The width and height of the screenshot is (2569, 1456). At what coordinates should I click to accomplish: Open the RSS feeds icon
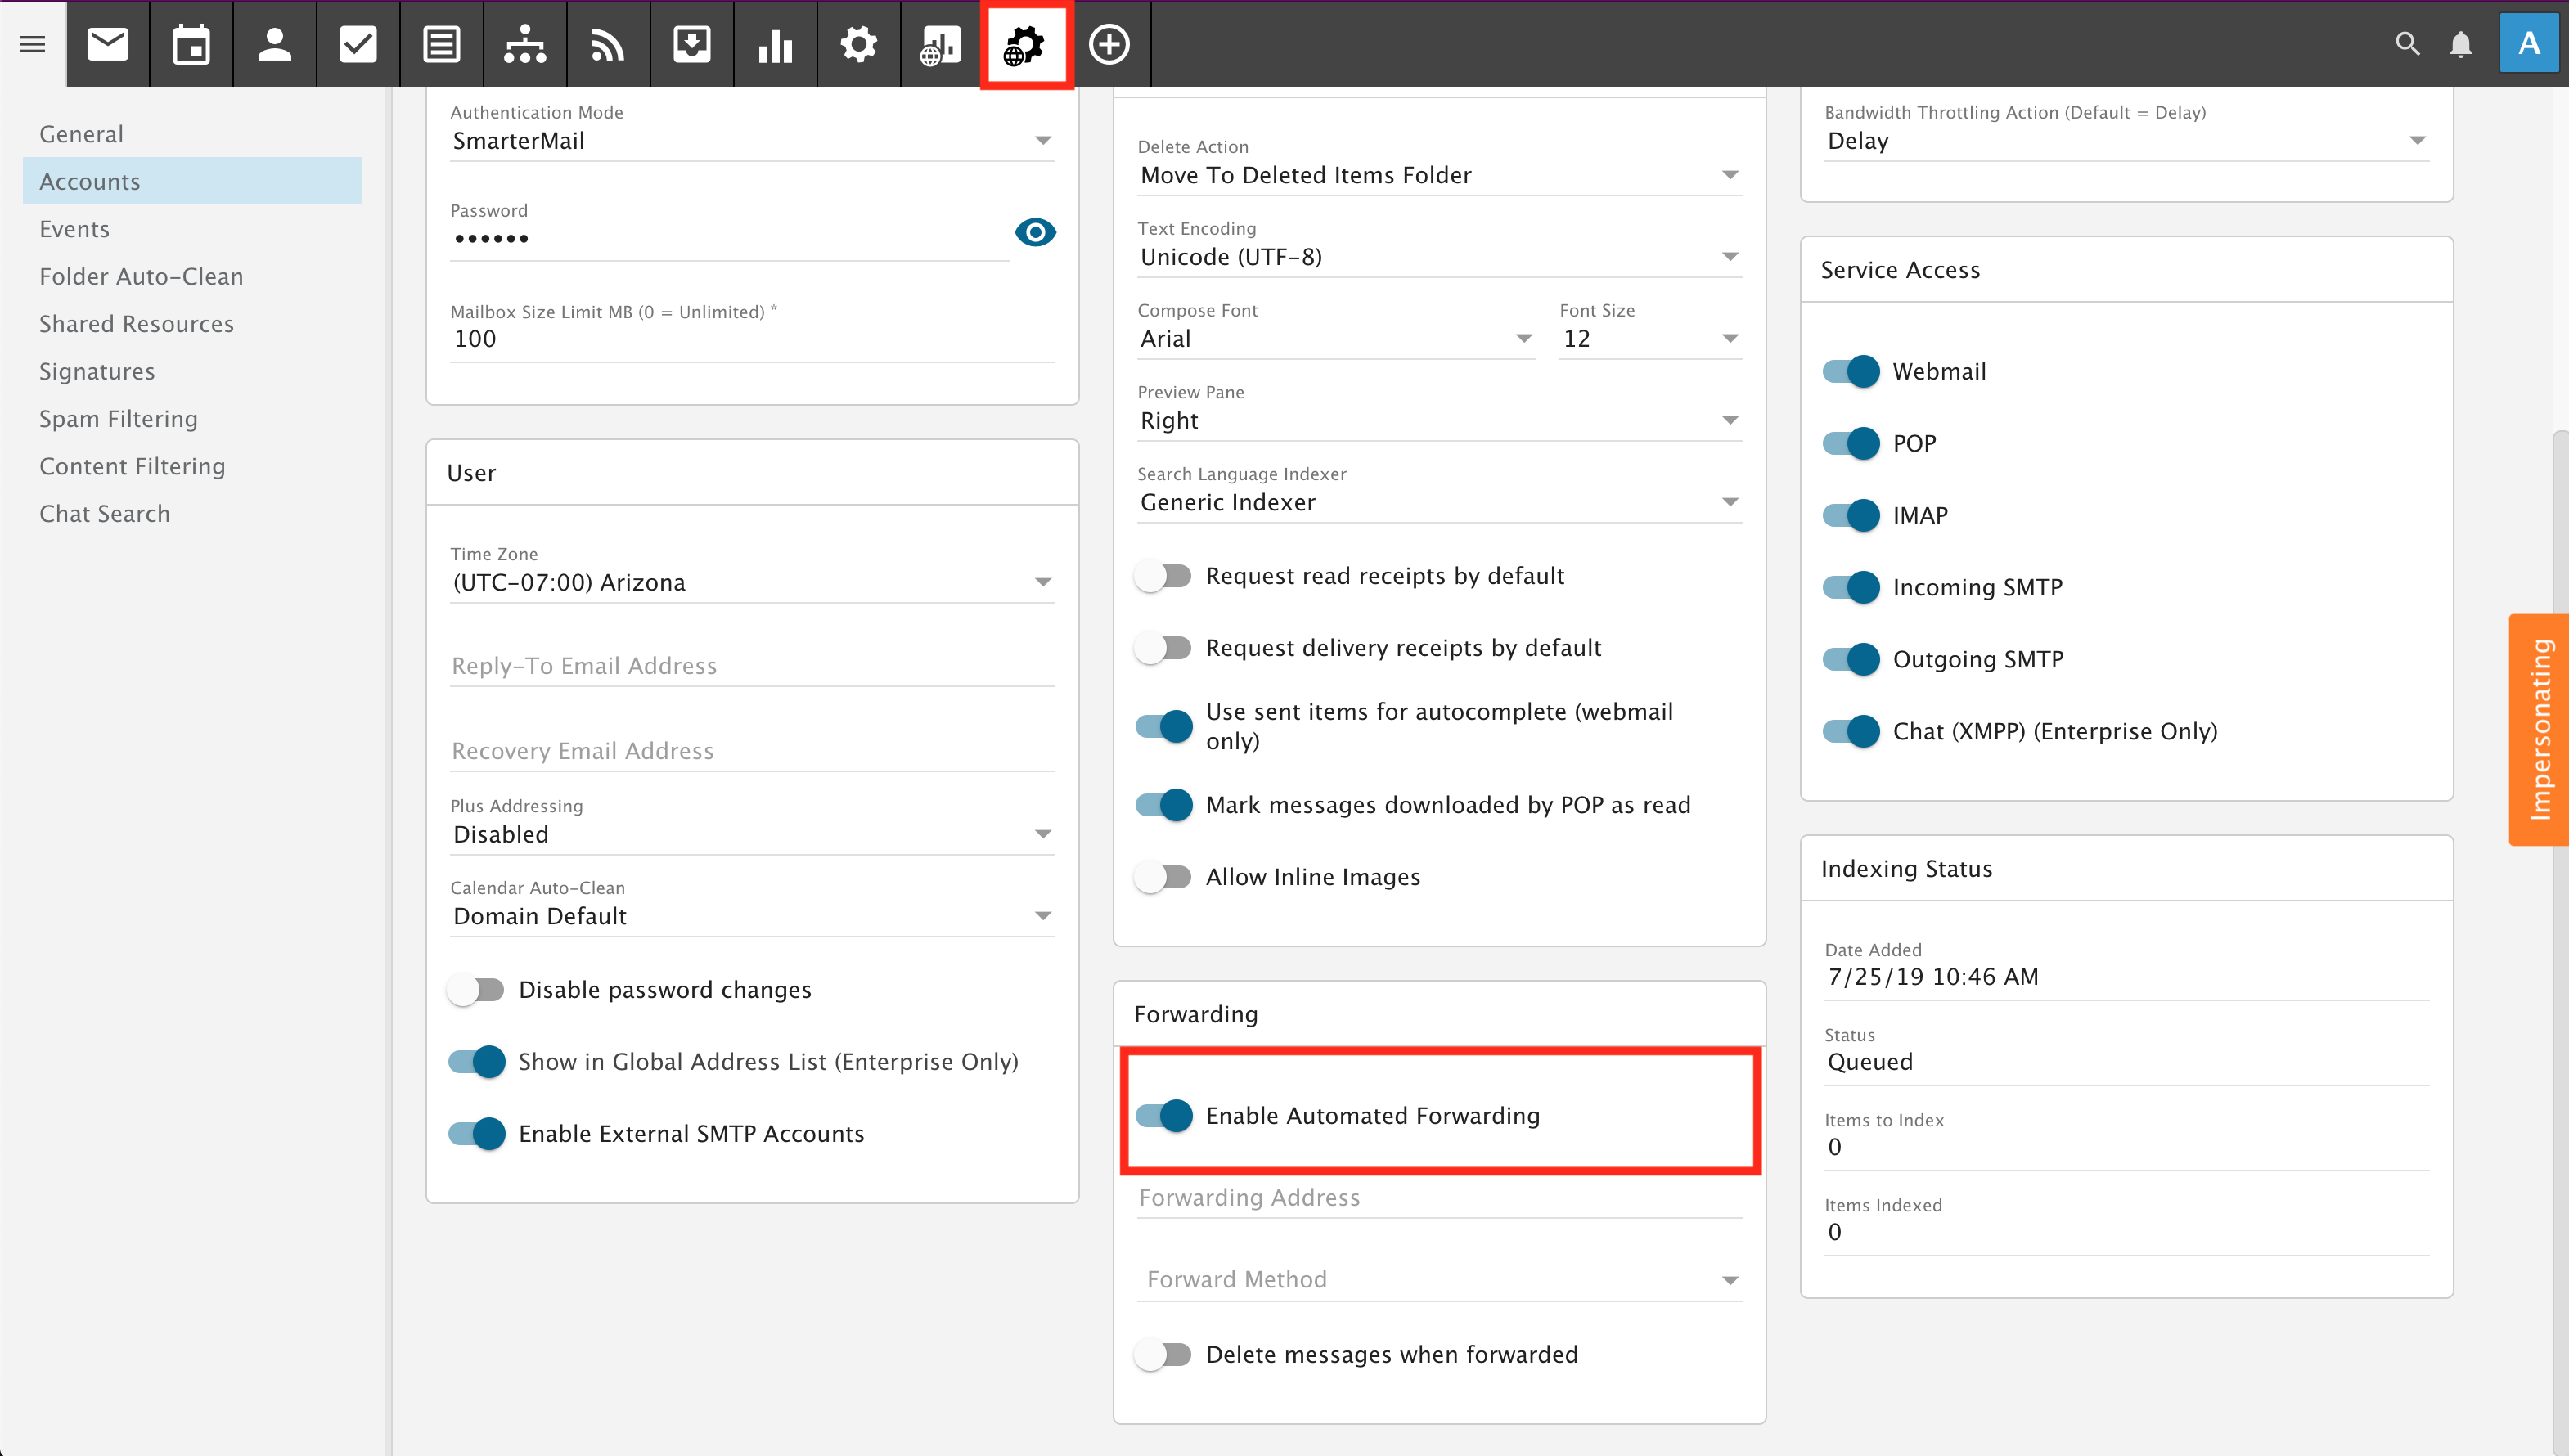coord(608,44)
